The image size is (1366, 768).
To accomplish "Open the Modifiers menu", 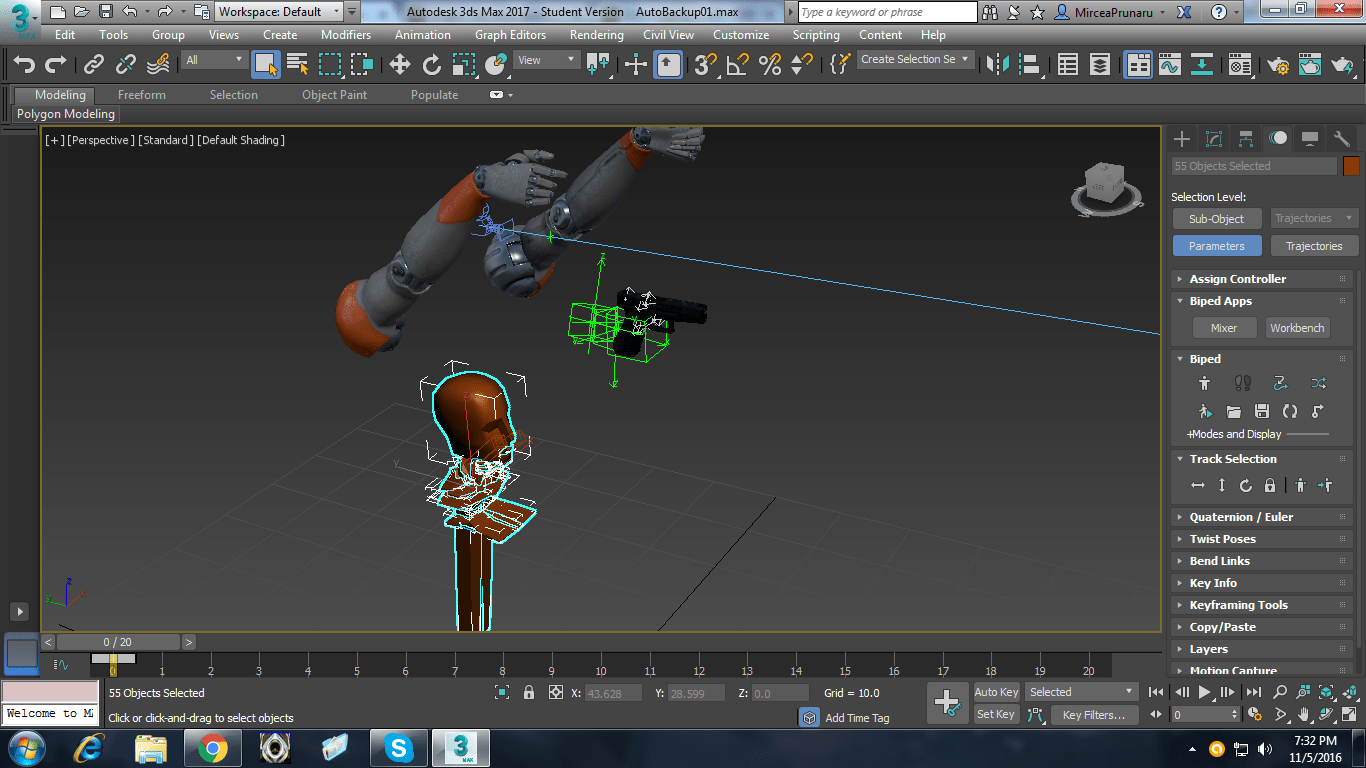I will click(x=346, y=35).
